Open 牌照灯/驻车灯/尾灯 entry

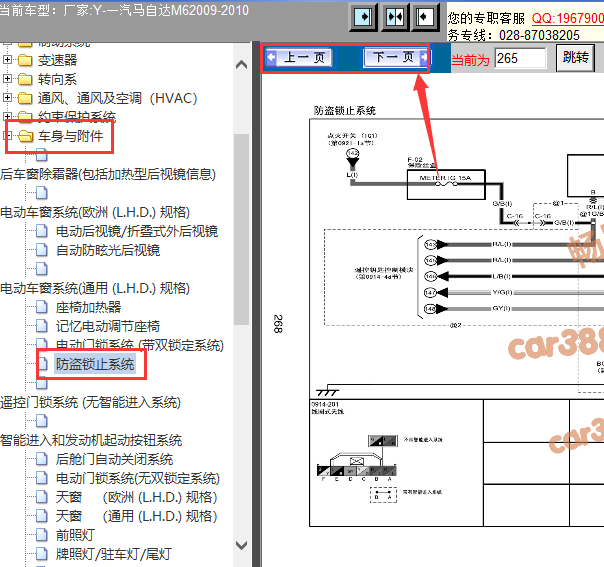tap(114, 554)
